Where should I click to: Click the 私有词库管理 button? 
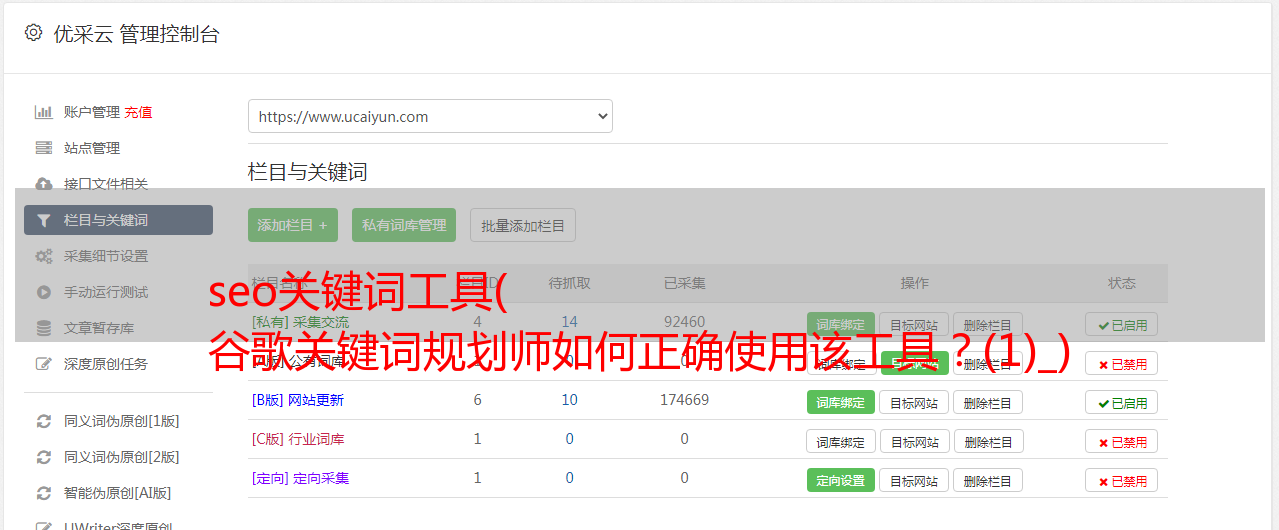[404, 225]
